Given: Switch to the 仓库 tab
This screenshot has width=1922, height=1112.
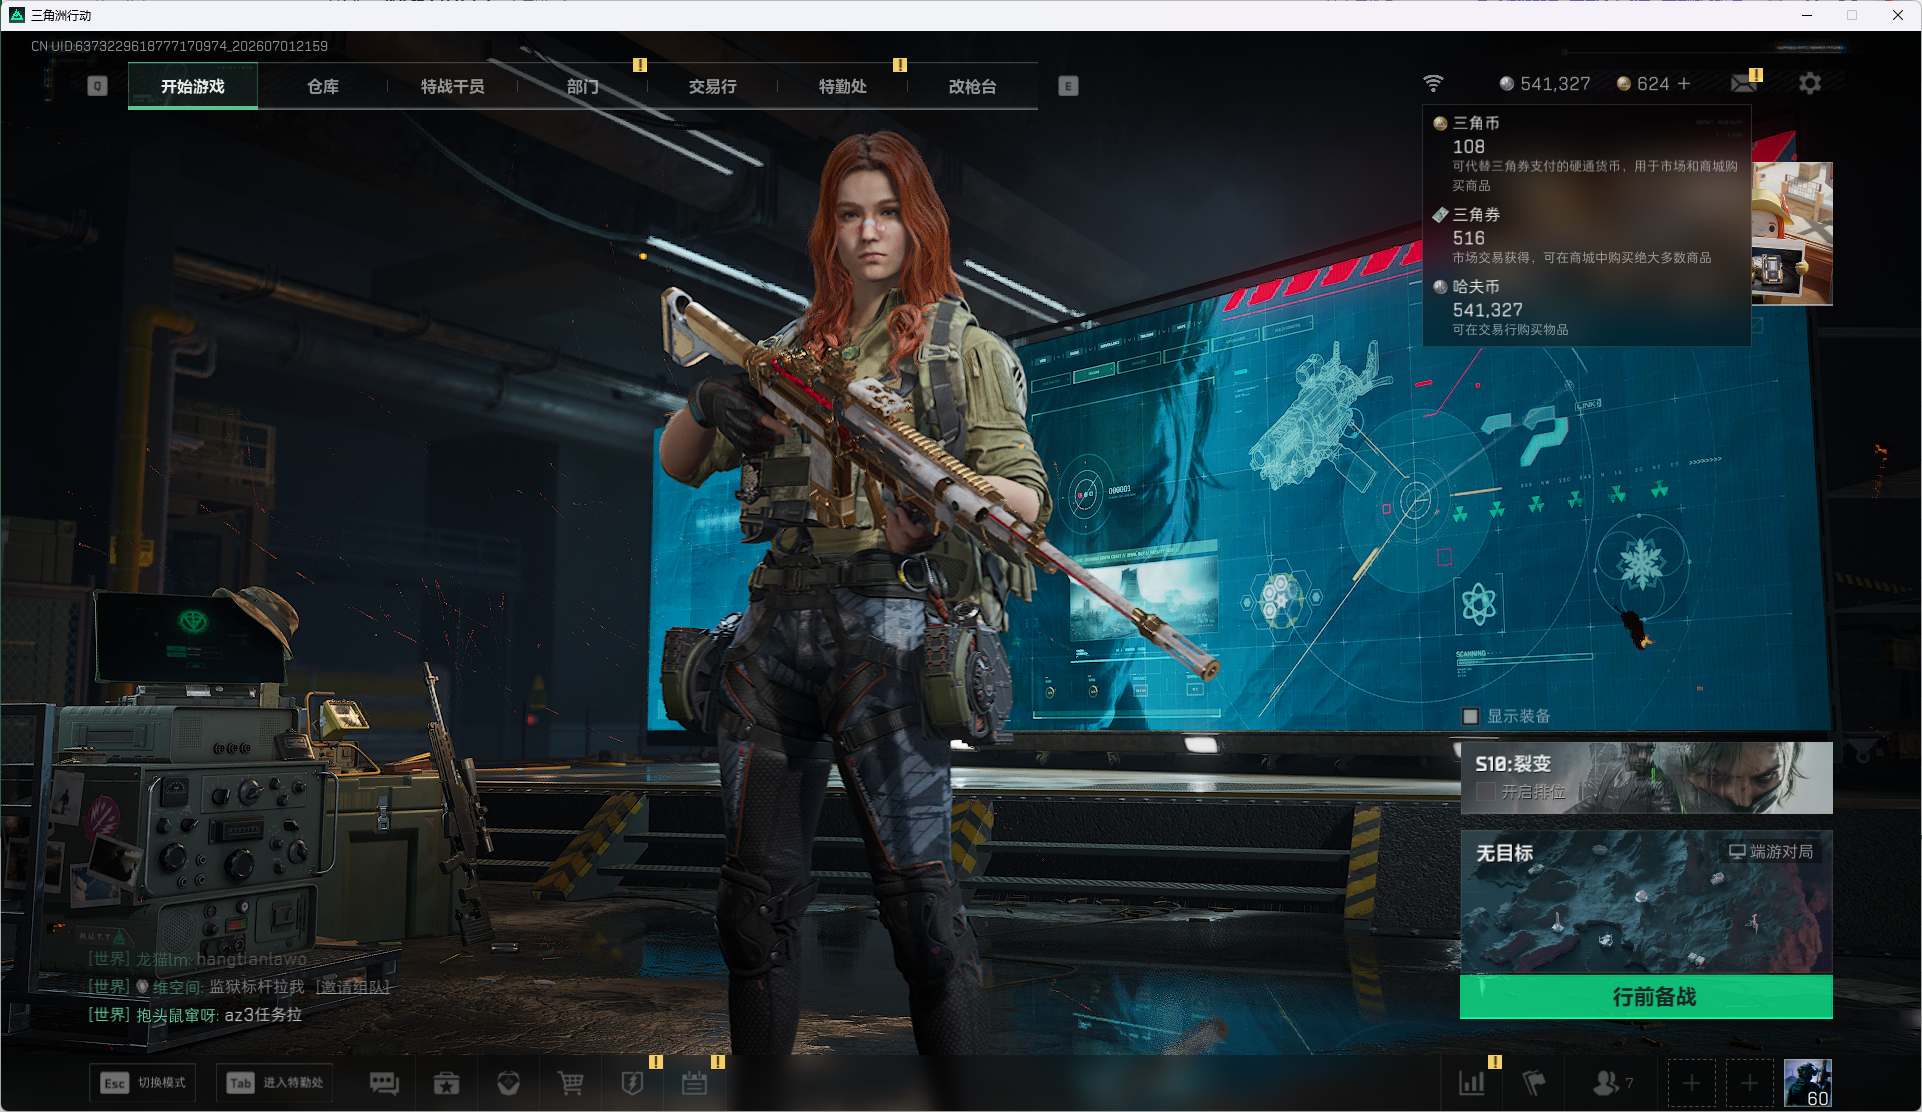Looking at the screenshot, I should click(323, 86).
